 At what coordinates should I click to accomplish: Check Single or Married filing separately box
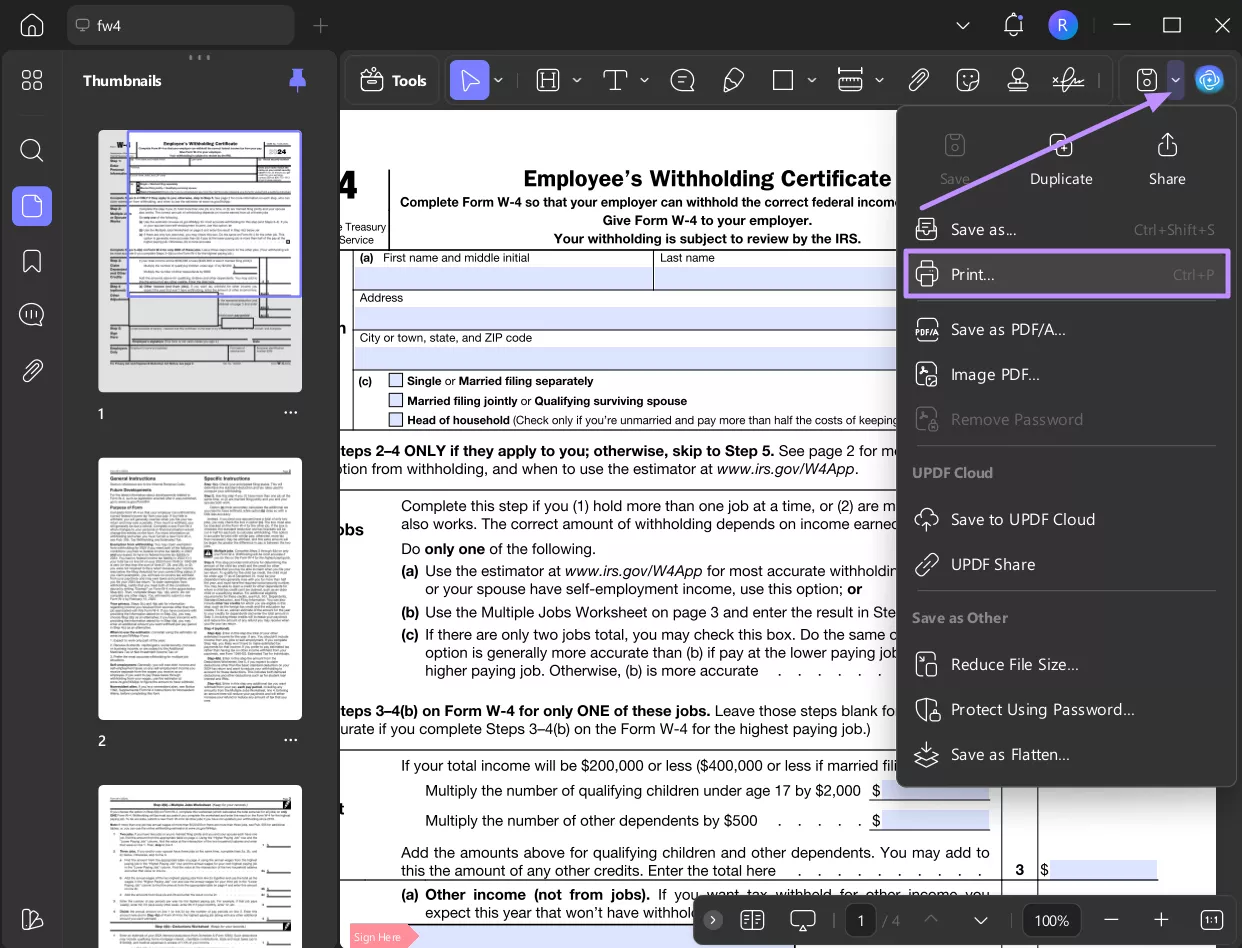[396, 381]
